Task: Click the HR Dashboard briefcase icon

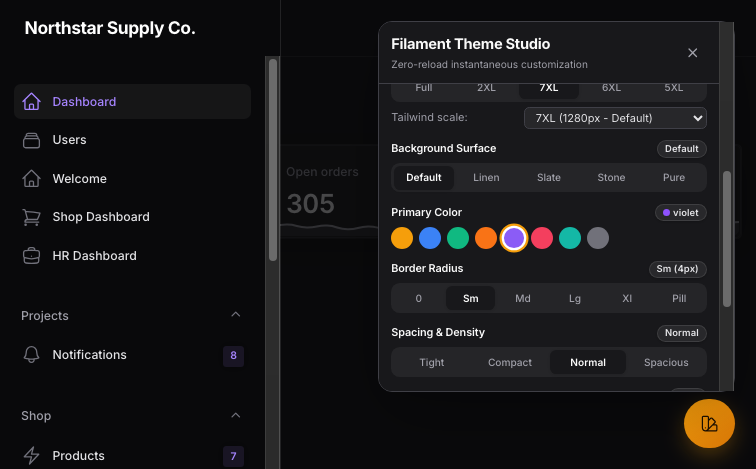Action: click(31, 255)
